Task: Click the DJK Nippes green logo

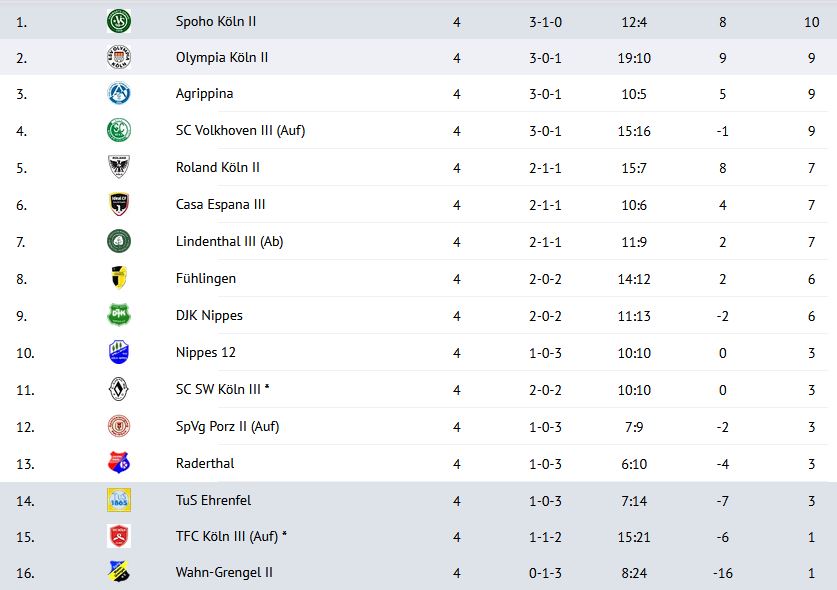Action: pyautogui.click(x=119, y=316)
